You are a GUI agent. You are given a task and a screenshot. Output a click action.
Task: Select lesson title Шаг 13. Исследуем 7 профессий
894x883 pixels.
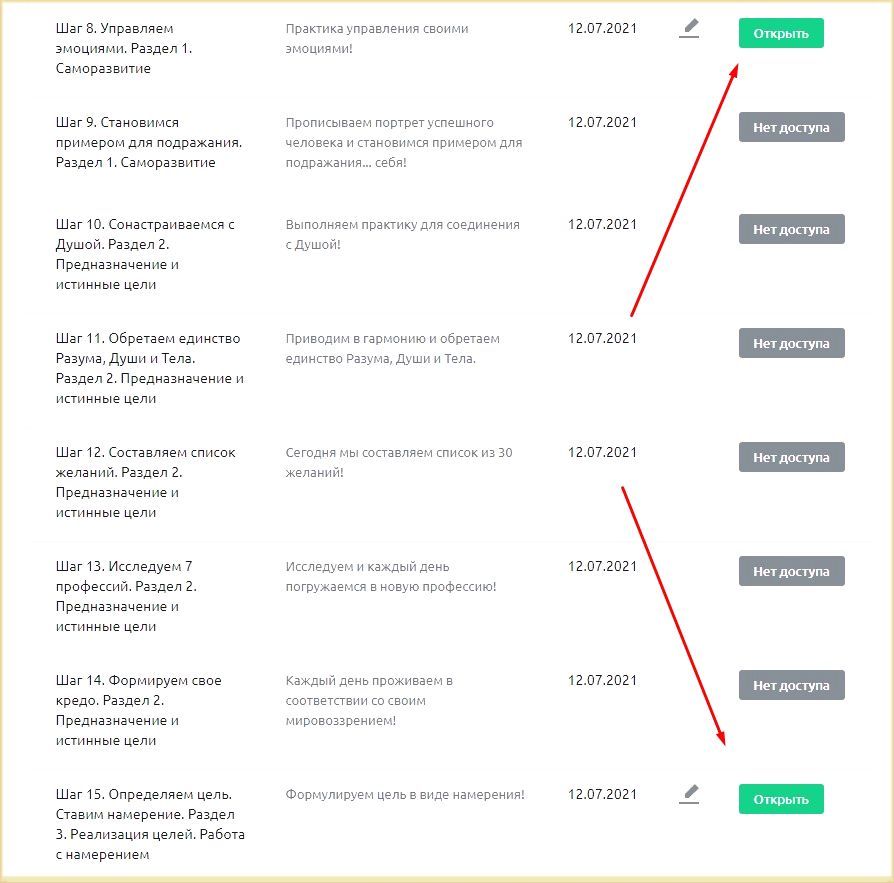pyautogui.click(x=126, y=596)
